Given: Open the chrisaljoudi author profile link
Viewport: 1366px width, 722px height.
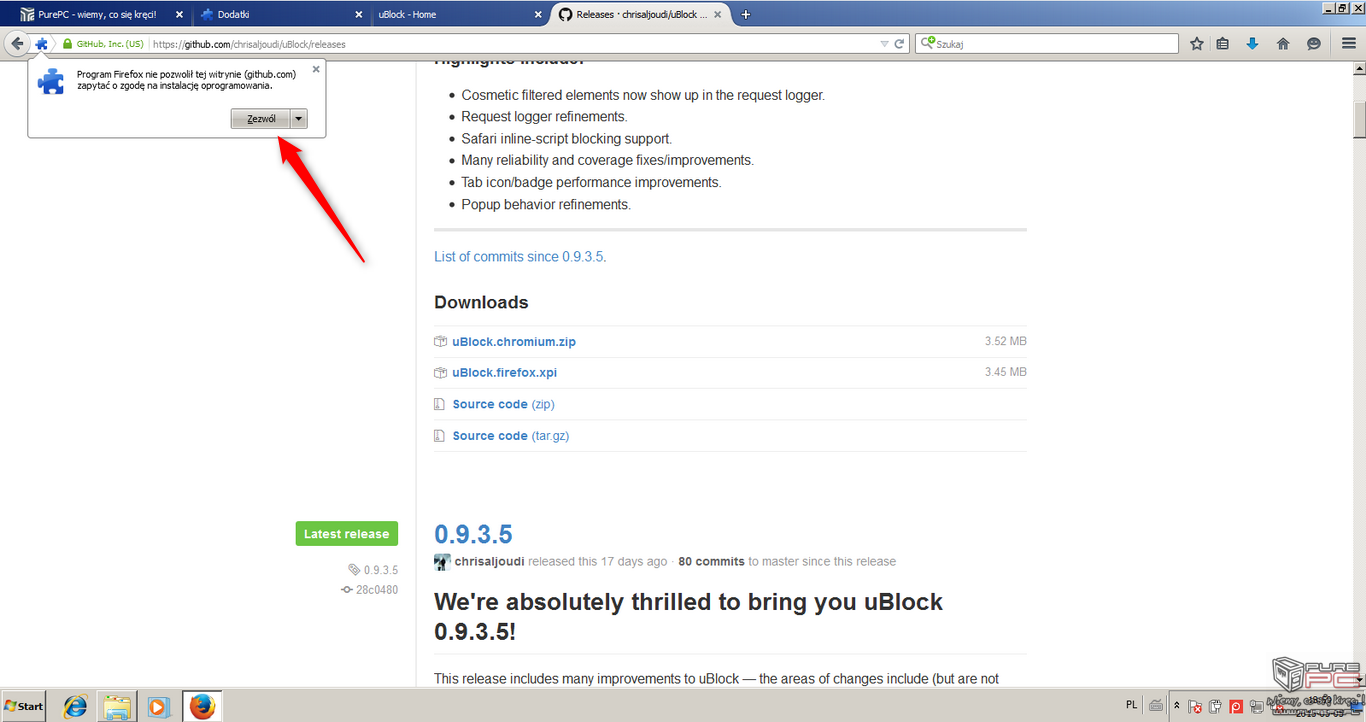Looking at the screenshot, I should point(490,562).
